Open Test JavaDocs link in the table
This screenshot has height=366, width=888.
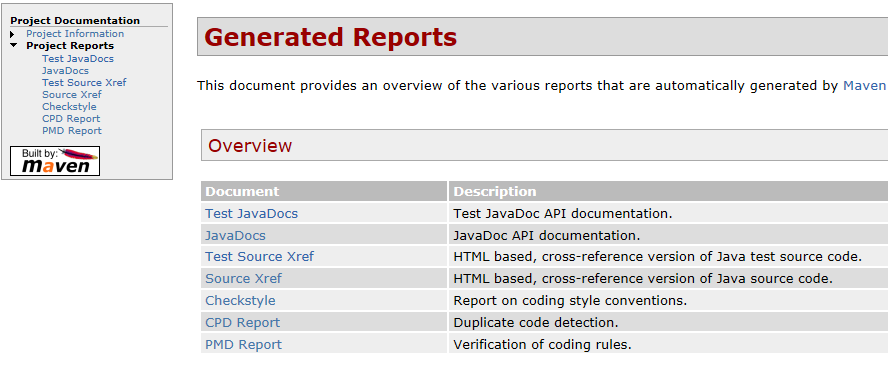click(251, 214)
